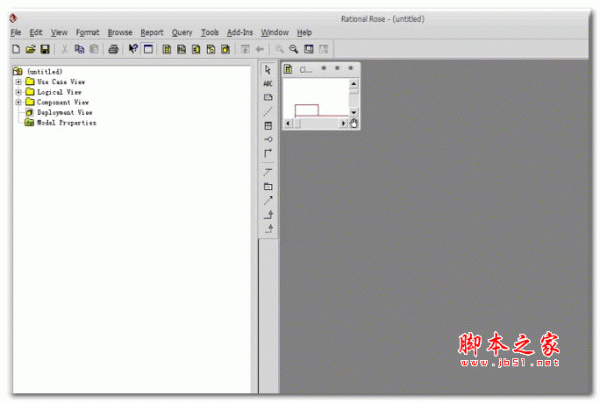This screenshot has height=403, width=600.
Task: Select the Interface lollipop tool
Action: [268, 139]
